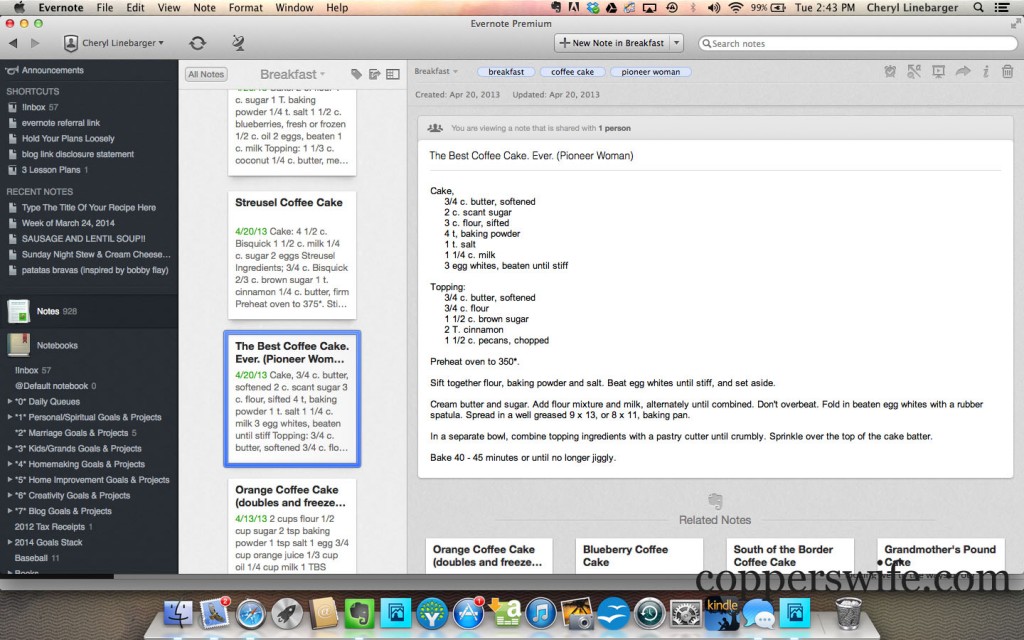Start presentation mode for this note
This screenshot has width=1024, height=640.
(x=938, y=71)
